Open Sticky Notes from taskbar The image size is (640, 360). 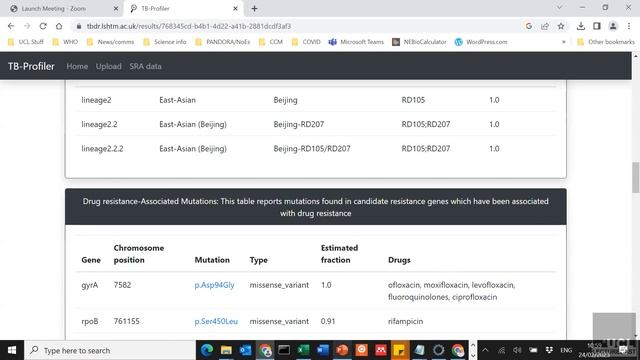[x=400, y=350]
